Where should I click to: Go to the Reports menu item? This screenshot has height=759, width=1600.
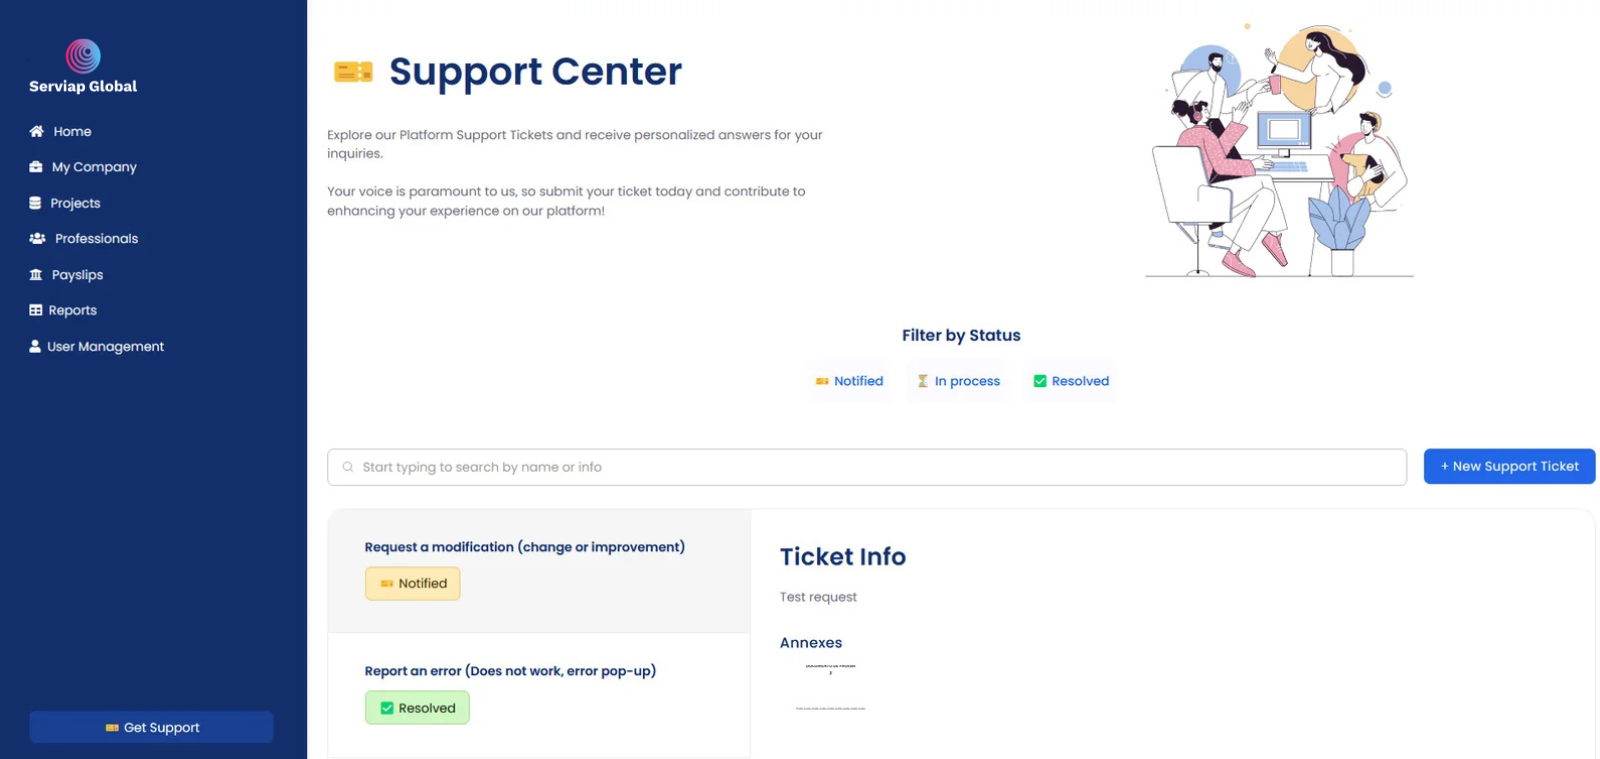click(x=73, y=310)
